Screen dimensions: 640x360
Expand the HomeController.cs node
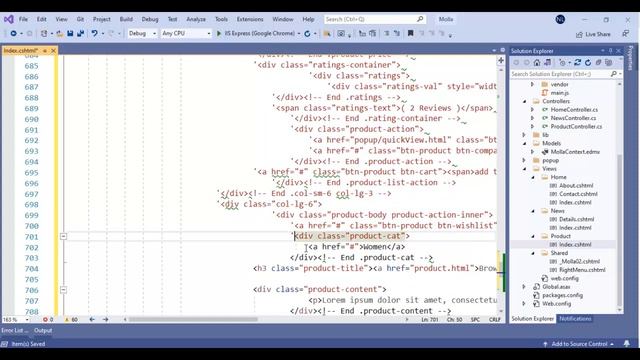pos(533,110)
